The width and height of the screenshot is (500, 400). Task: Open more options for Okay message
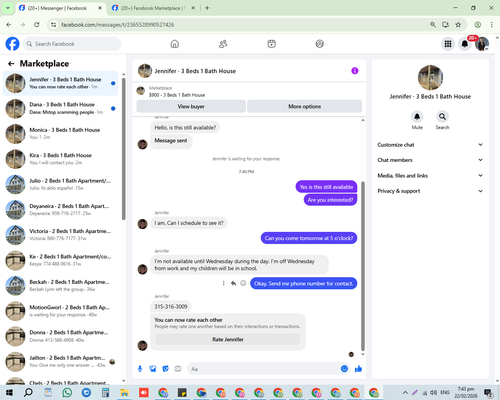[x=223, y=283]
